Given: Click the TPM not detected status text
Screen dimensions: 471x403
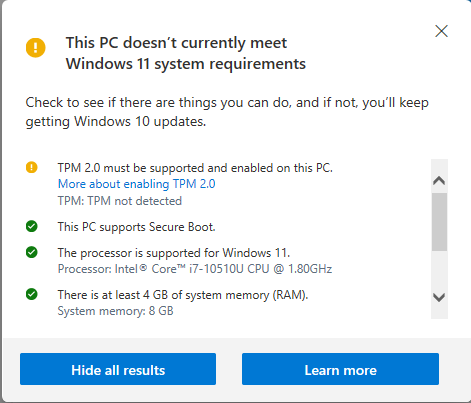Looking at the screenshot, I should pos(120,201).
